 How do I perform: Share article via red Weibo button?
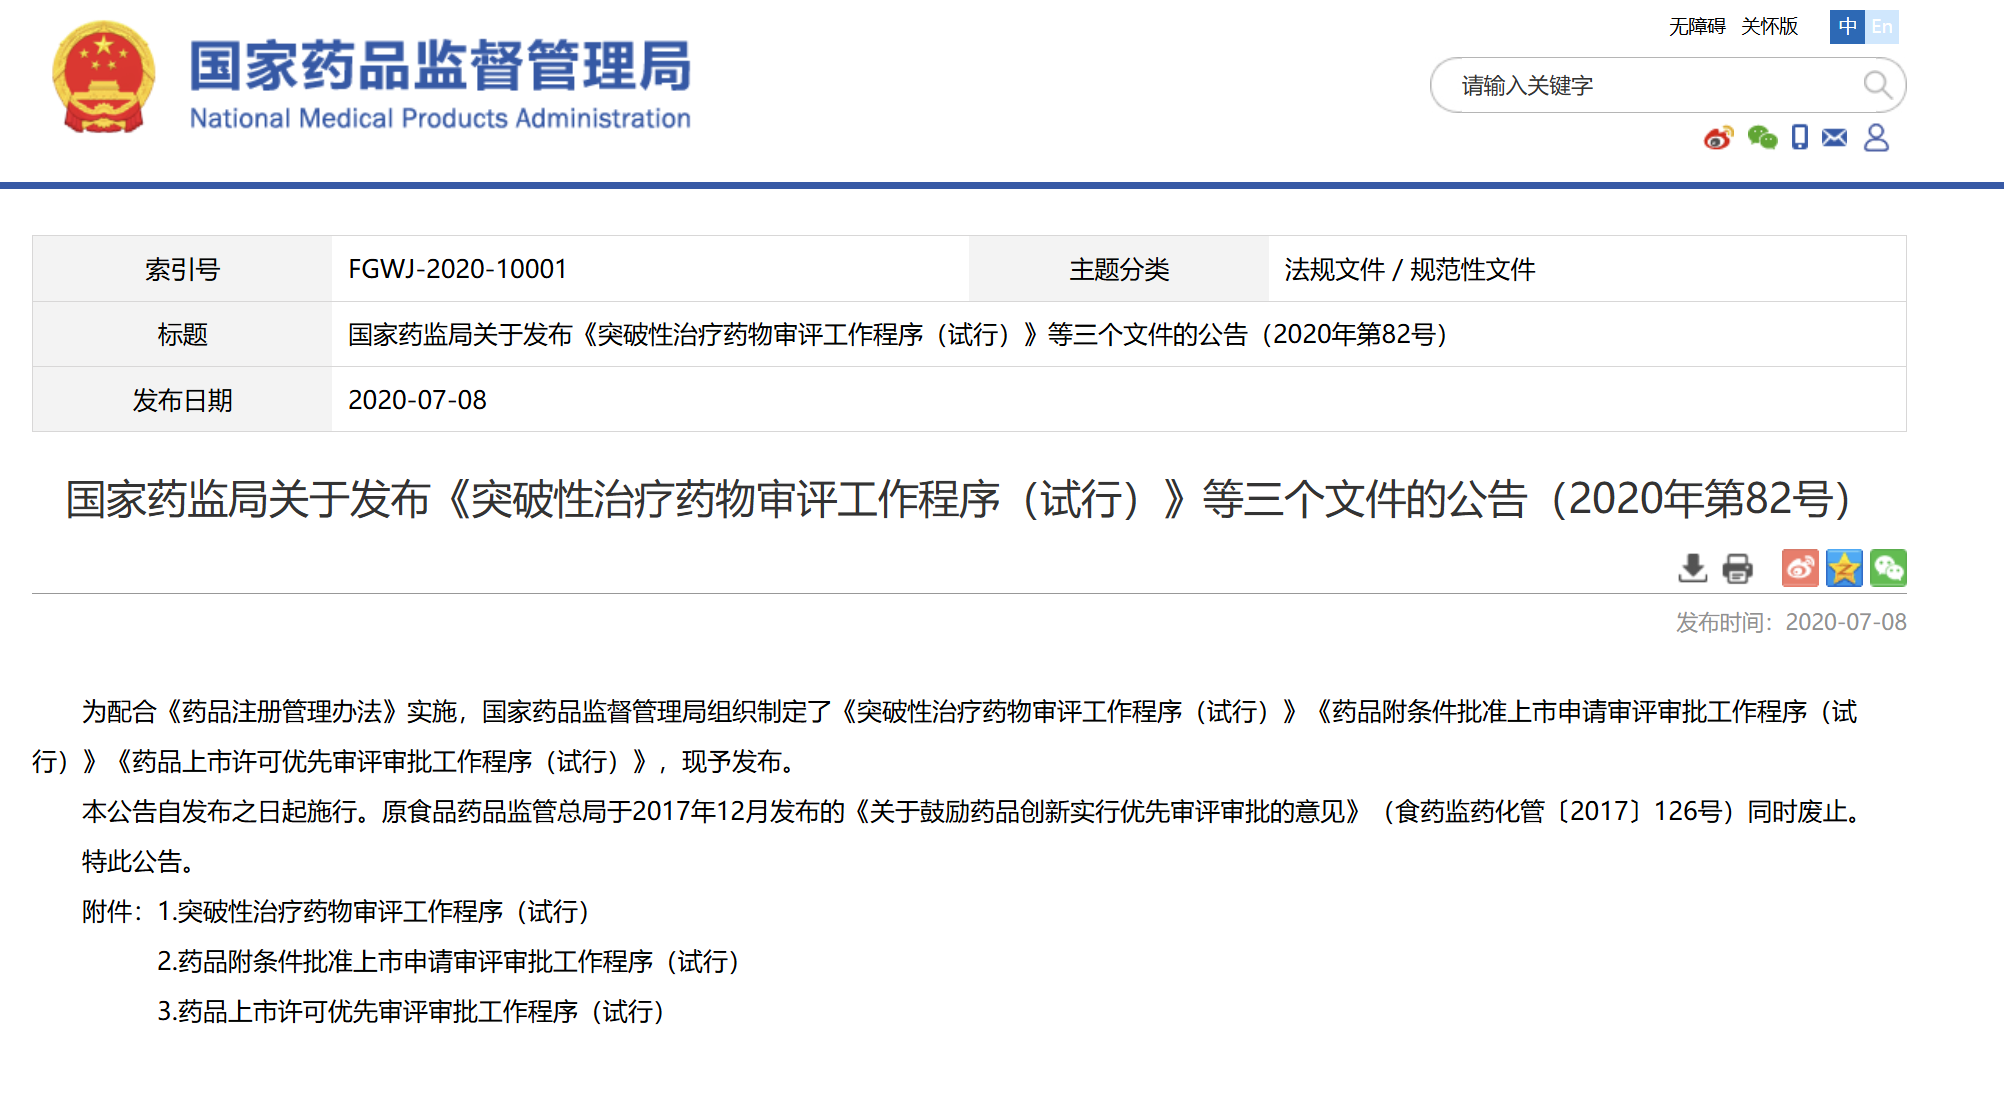pos(1800,568)
